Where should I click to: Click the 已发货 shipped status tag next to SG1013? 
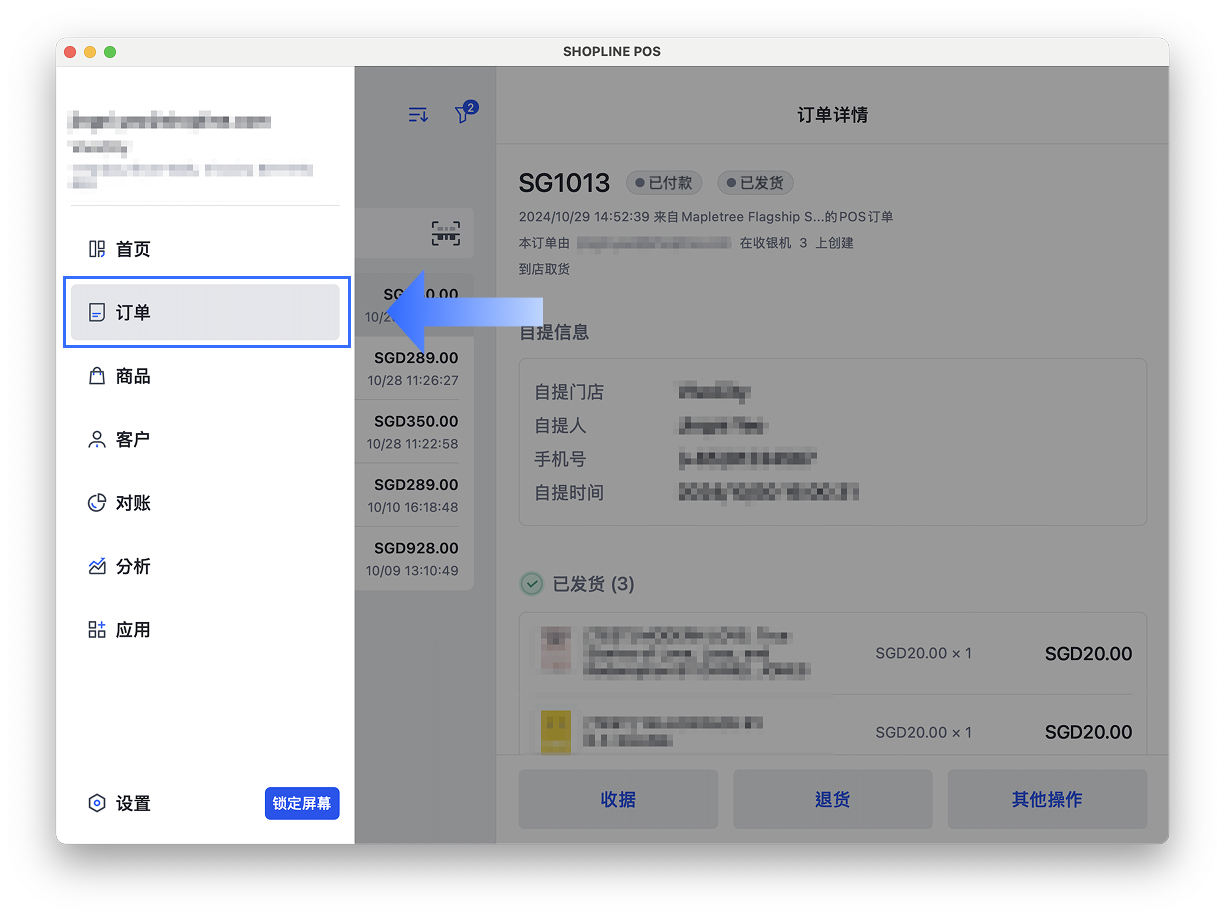point(755,183)
